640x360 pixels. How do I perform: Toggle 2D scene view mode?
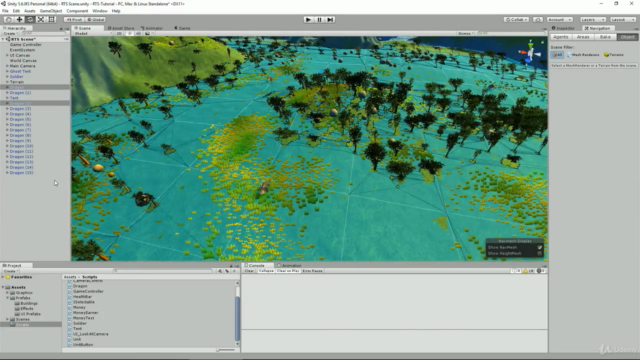coord(119,33)
